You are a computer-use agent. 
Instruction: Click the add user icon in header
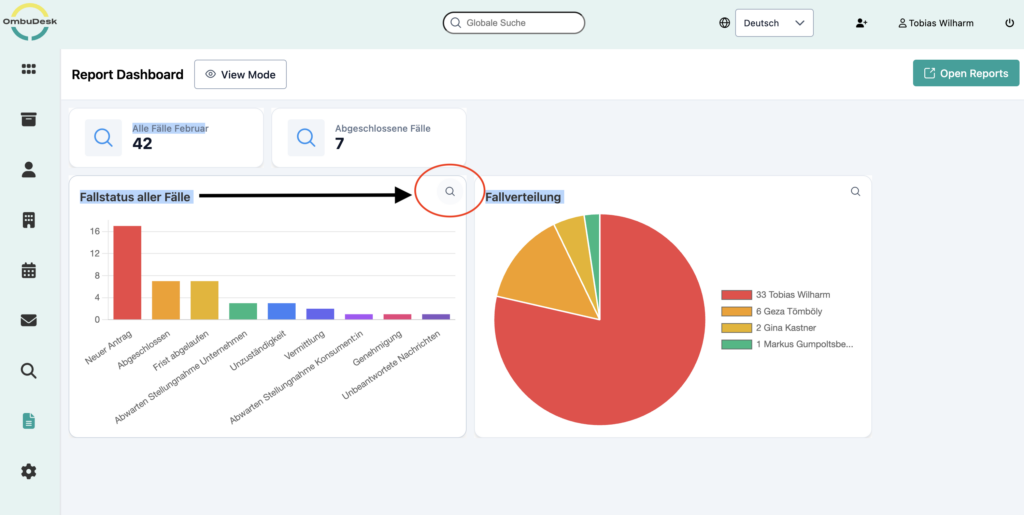click(861, 23)
